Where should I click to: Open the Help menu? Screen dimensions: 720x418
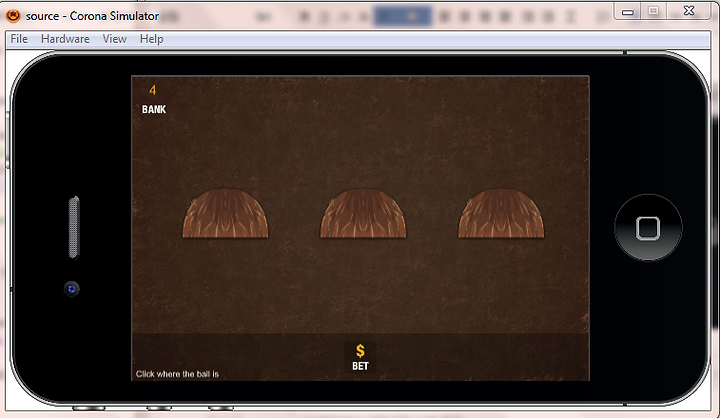[x=152, y=39]
